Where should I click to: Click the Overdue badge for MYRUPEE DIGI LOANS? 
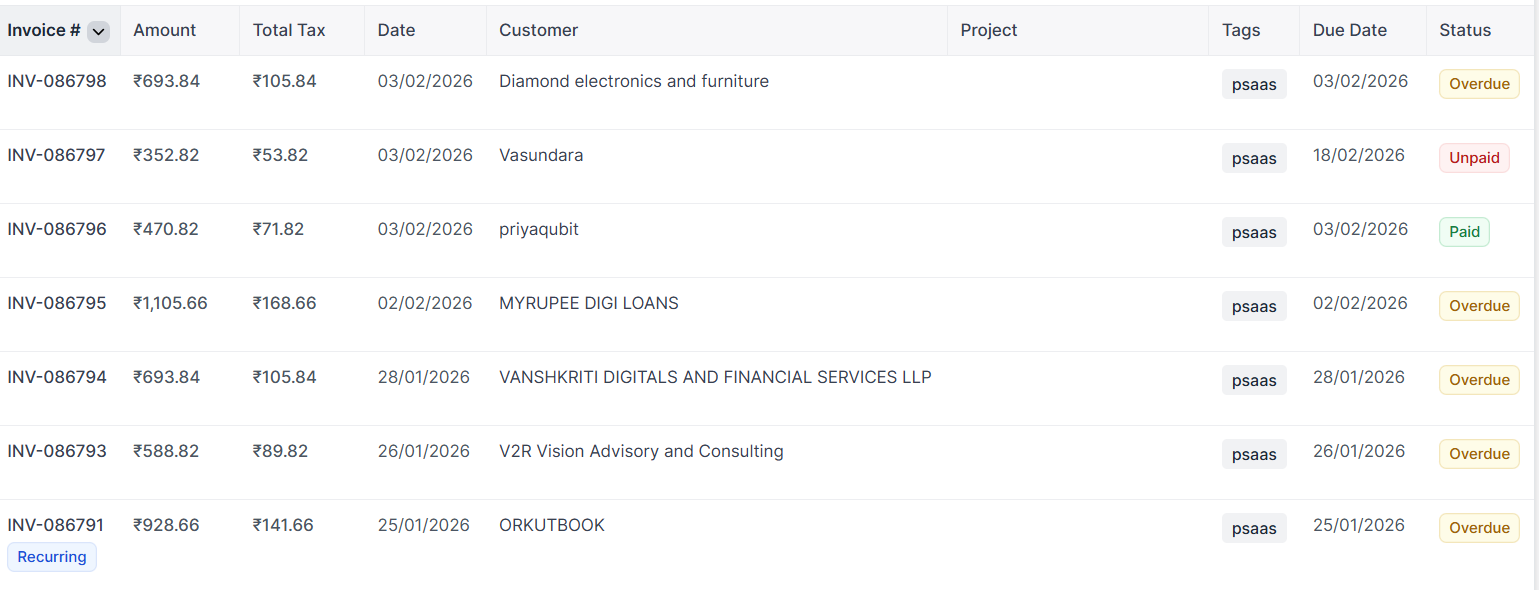click(x=1479, y=306)
